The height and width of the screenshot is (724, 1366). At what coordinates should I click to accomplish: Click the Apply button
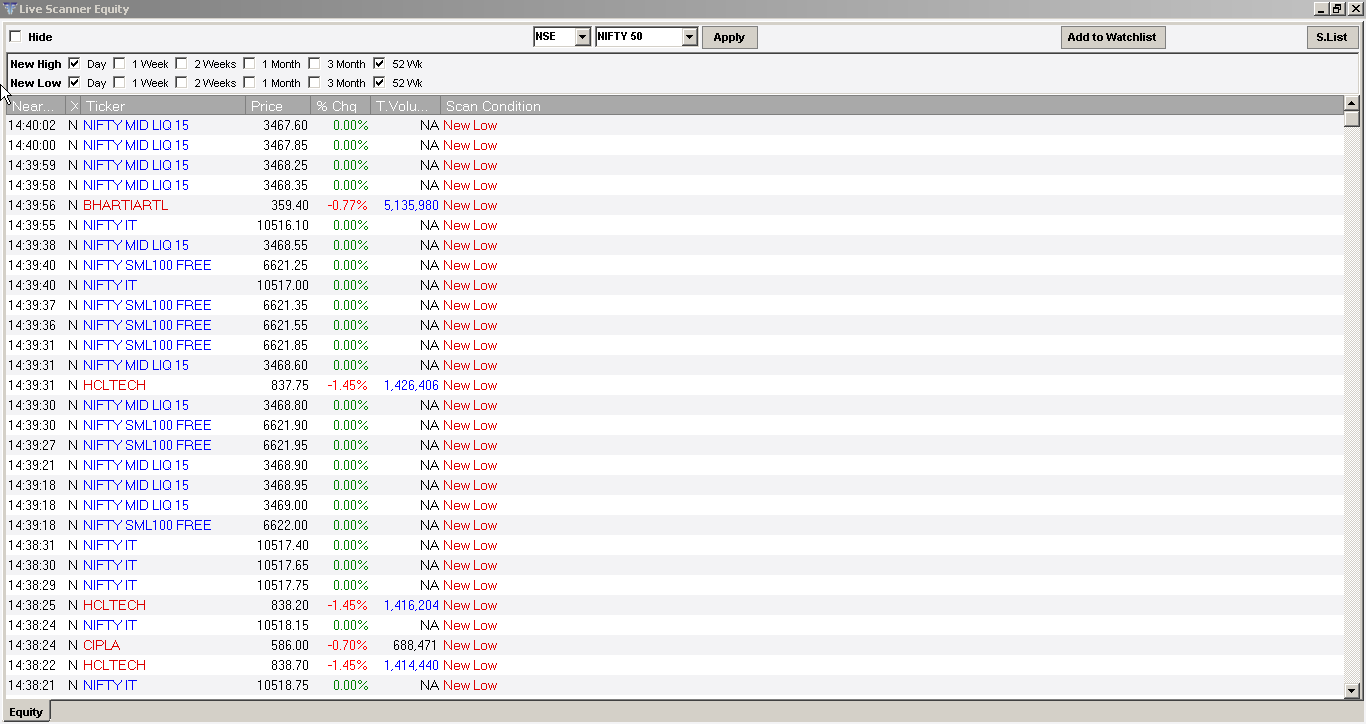click(x=729, y=36)
